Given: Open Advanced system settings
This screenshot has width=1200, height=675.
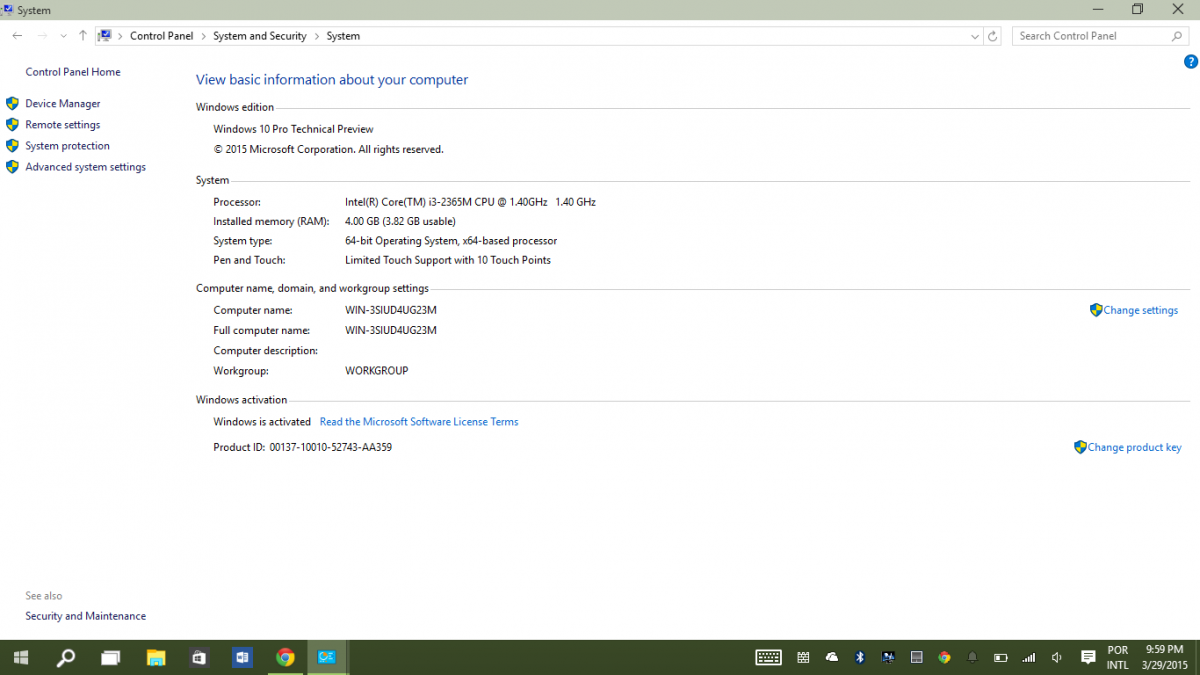Looking at the screenshot, I should point(86,167).
